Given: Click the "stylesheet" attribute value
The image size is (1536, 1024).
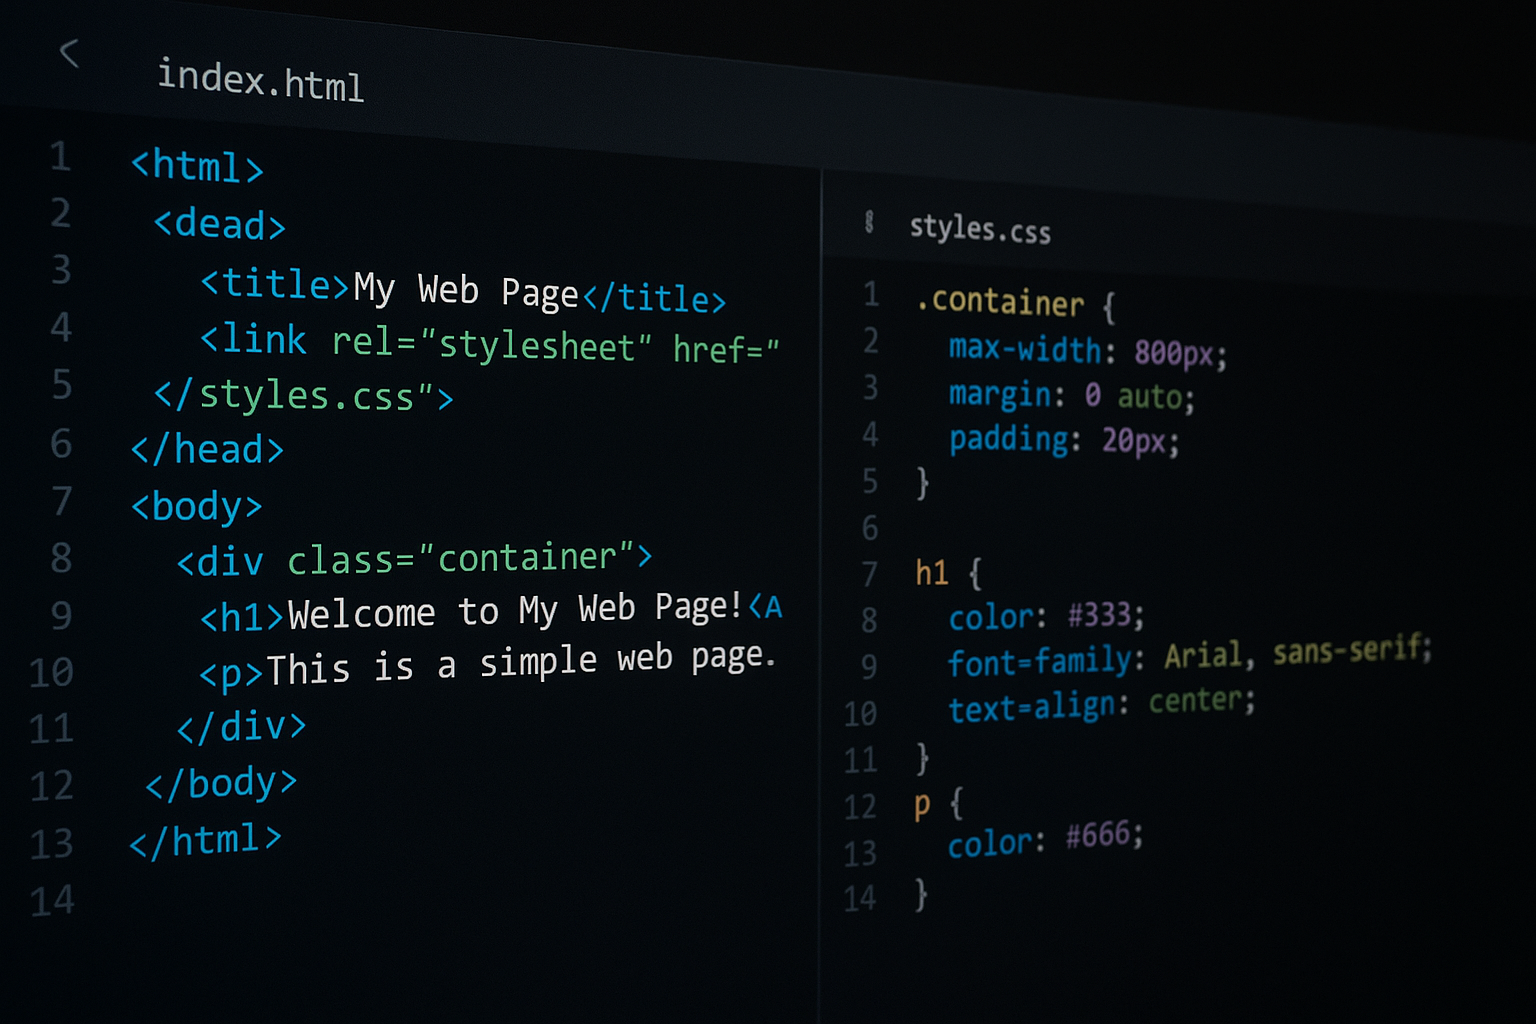Looking at the screenshot, I should tap(536, 346).
